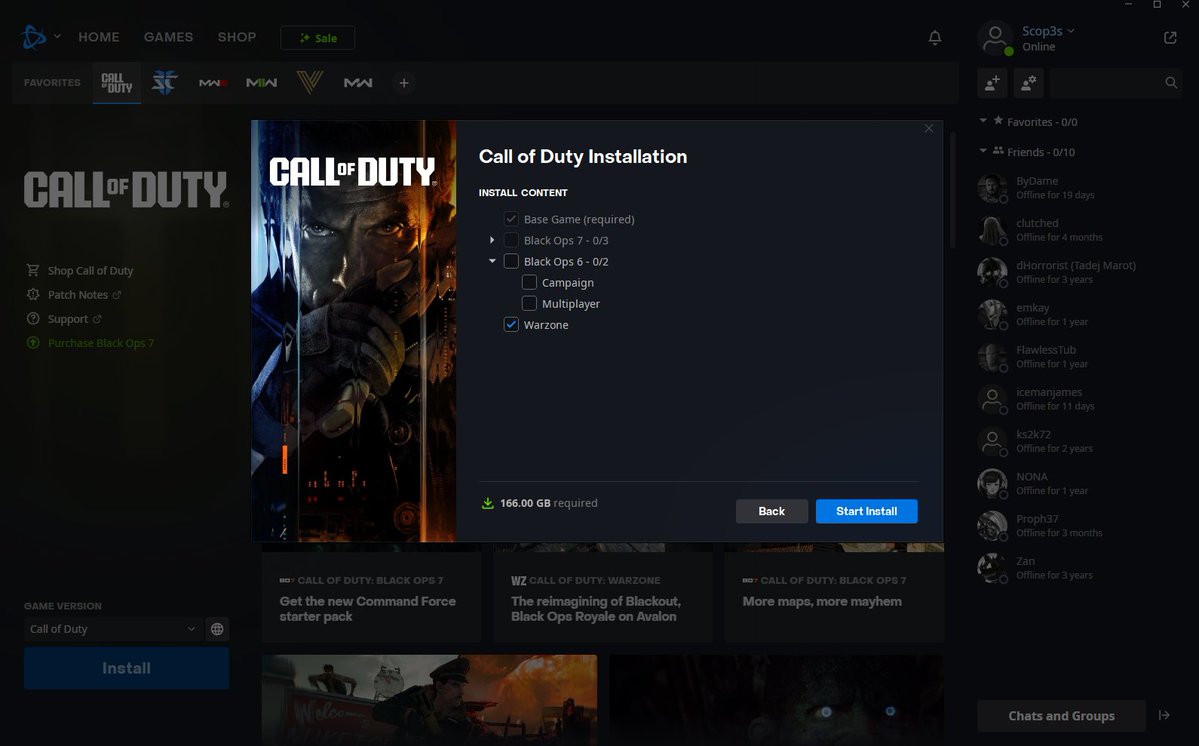Check the Multiplayer checkbox
This screenshot has width=1199, height=746.
click(x=529, y=303)
